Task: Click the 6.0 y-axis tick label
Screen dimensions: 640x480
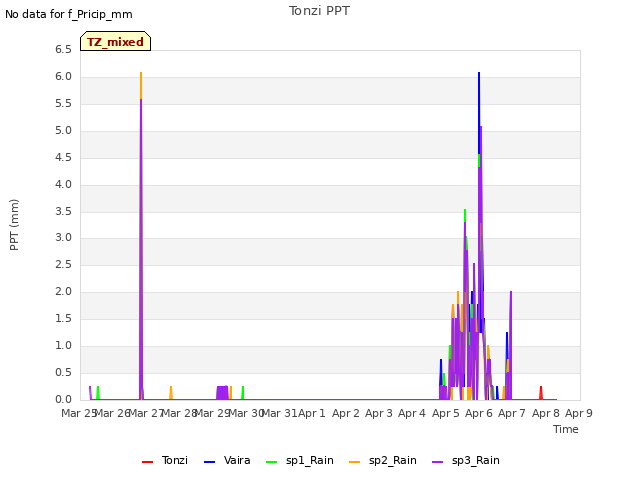Action: 63,77
